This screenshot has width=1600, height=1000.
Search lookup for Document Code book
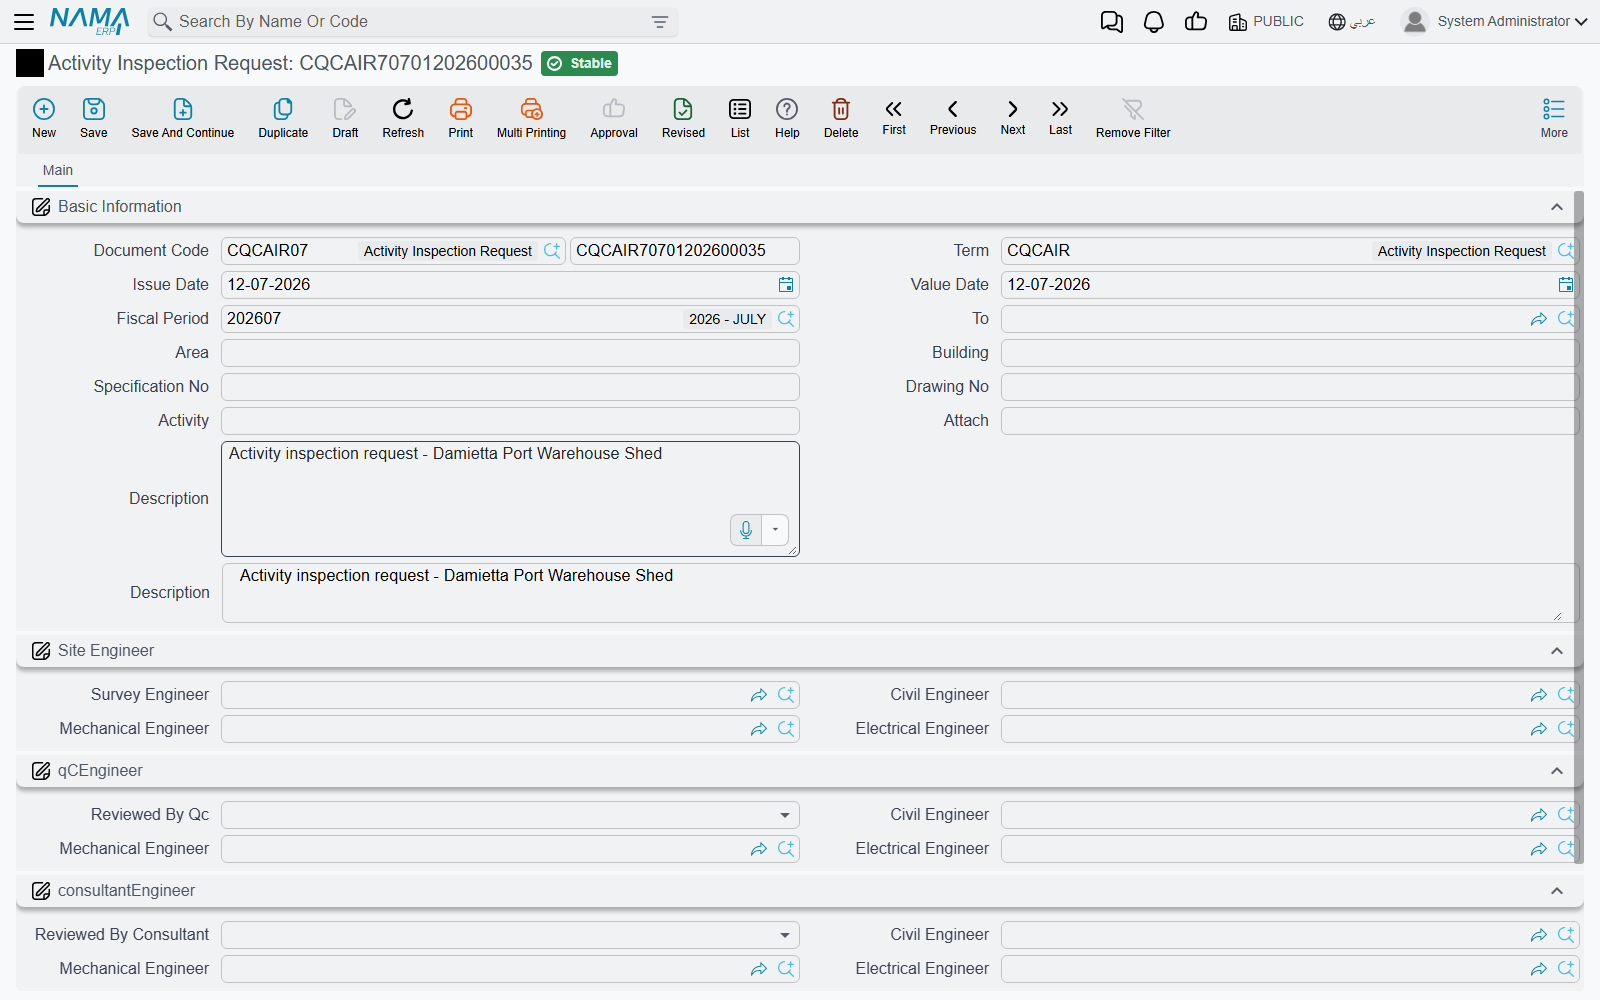pos(552,251)
